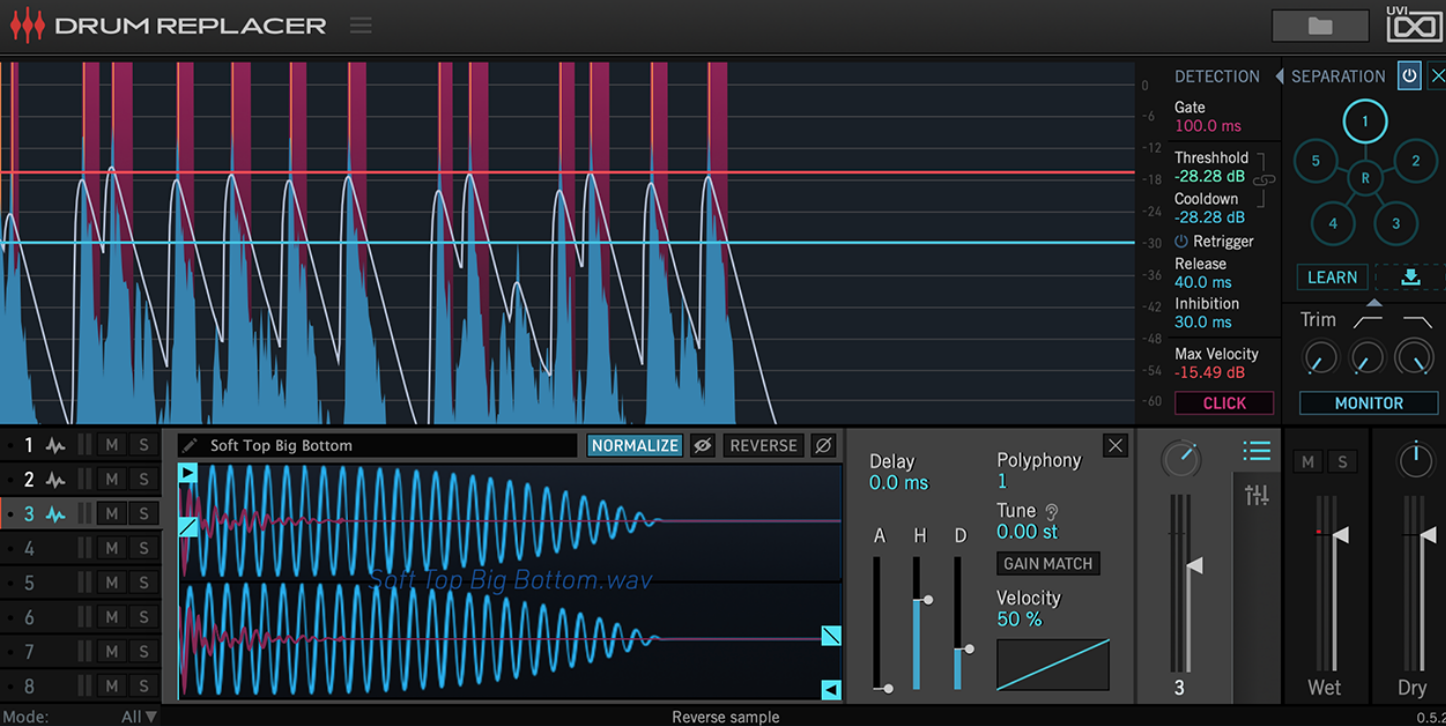Toggle the CLICK detection button
Screen dimensions: 1446x726
(1224, 403)
